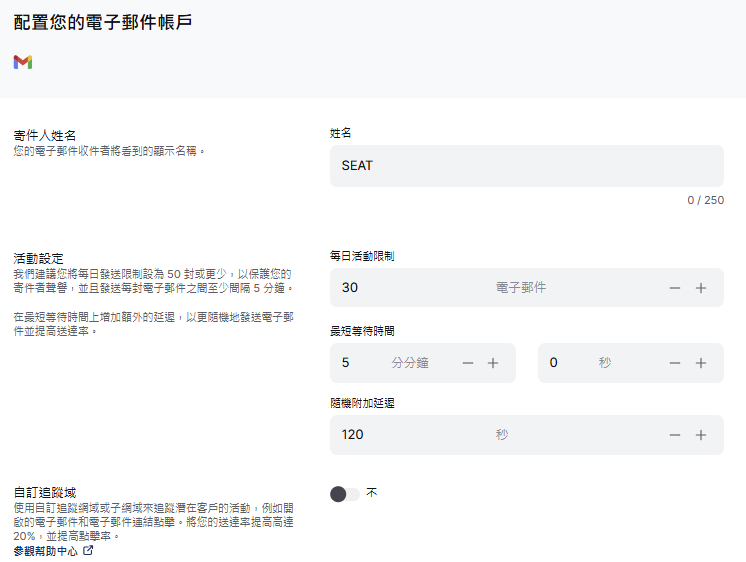The image size is (746, 562).
Task: Click the 配置您的電子郵件帳戶 page title
Action: point(103,22)
